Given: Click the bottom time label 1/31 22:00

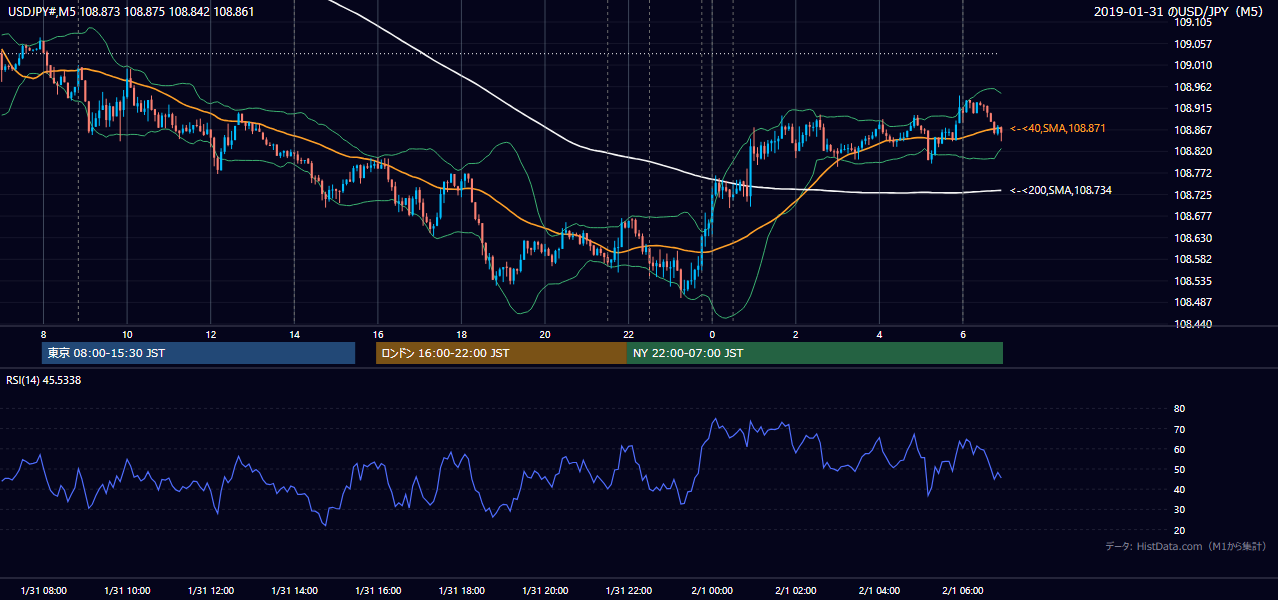Looking at the screenshot, I should 628,590.
